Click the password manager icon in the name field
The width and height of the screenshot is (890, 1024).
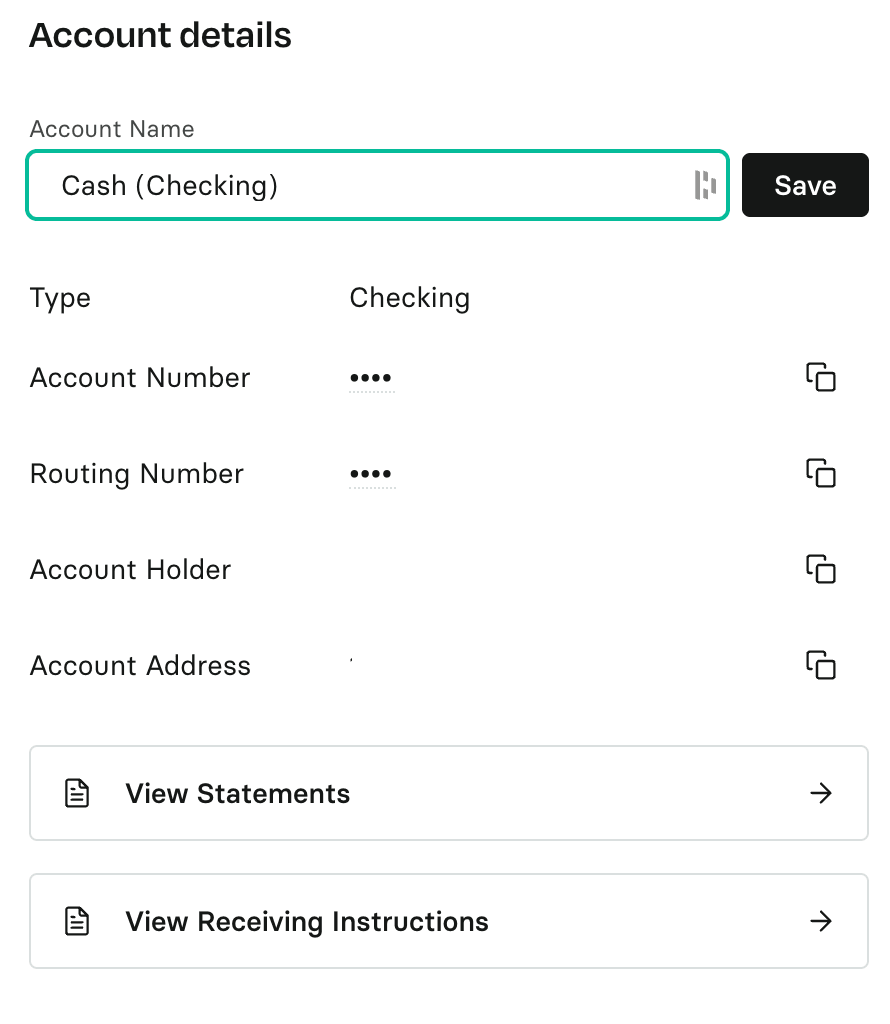pyautogui.click(x=705, y=185)
